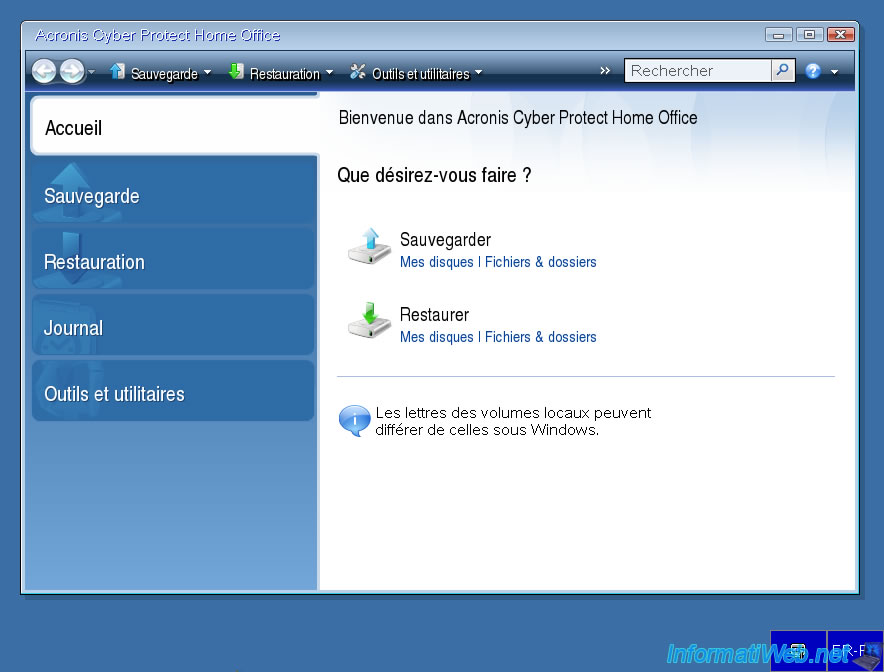The image size is (884, 672).
Task: Click the magnifier search icon
Action: coord(782,71)
